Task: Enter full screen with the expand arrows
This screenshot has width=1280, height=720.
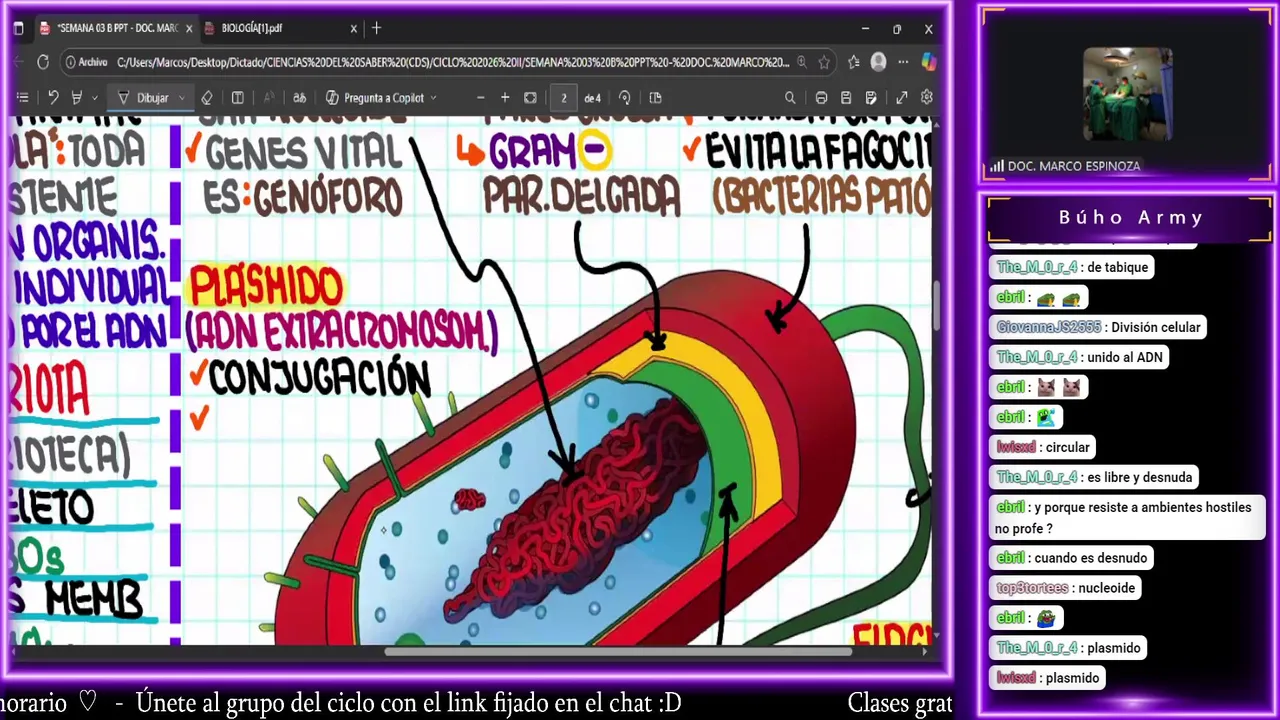Action: pyautogui.click(x=901, y=97)
